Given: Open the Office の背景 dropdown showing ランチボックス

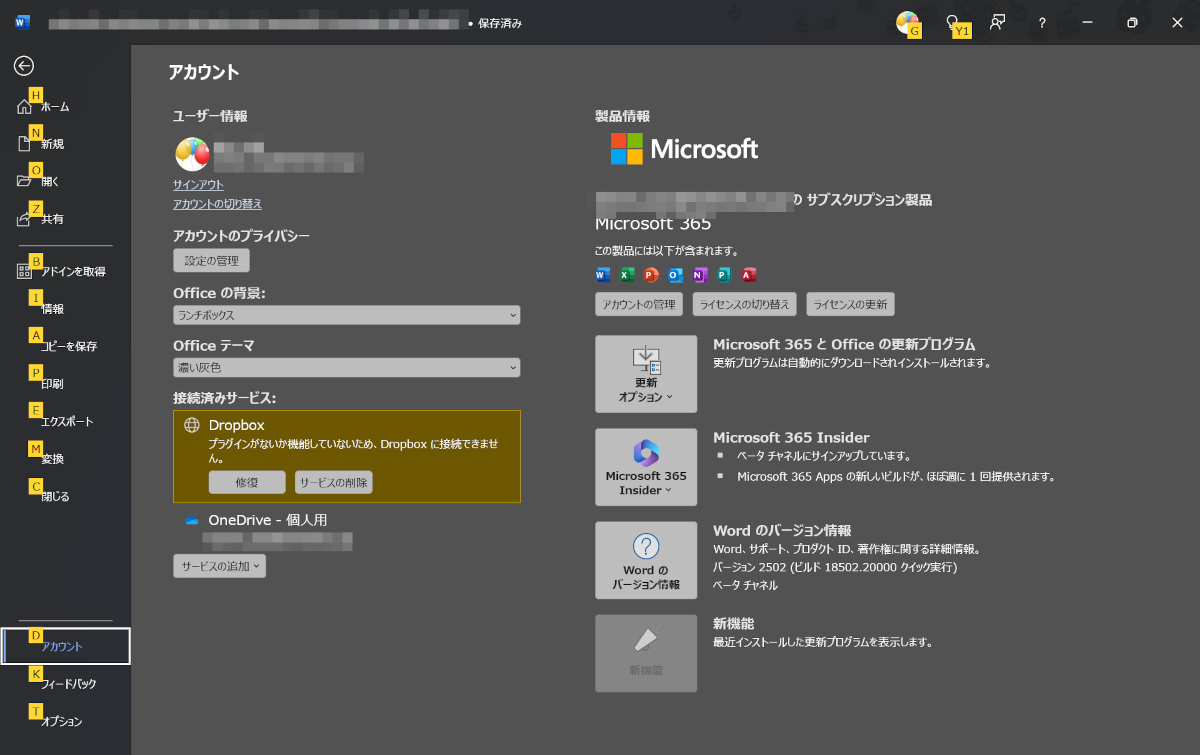Looking at the screenshot, I should pyautogui.click(x=346, y=314).
